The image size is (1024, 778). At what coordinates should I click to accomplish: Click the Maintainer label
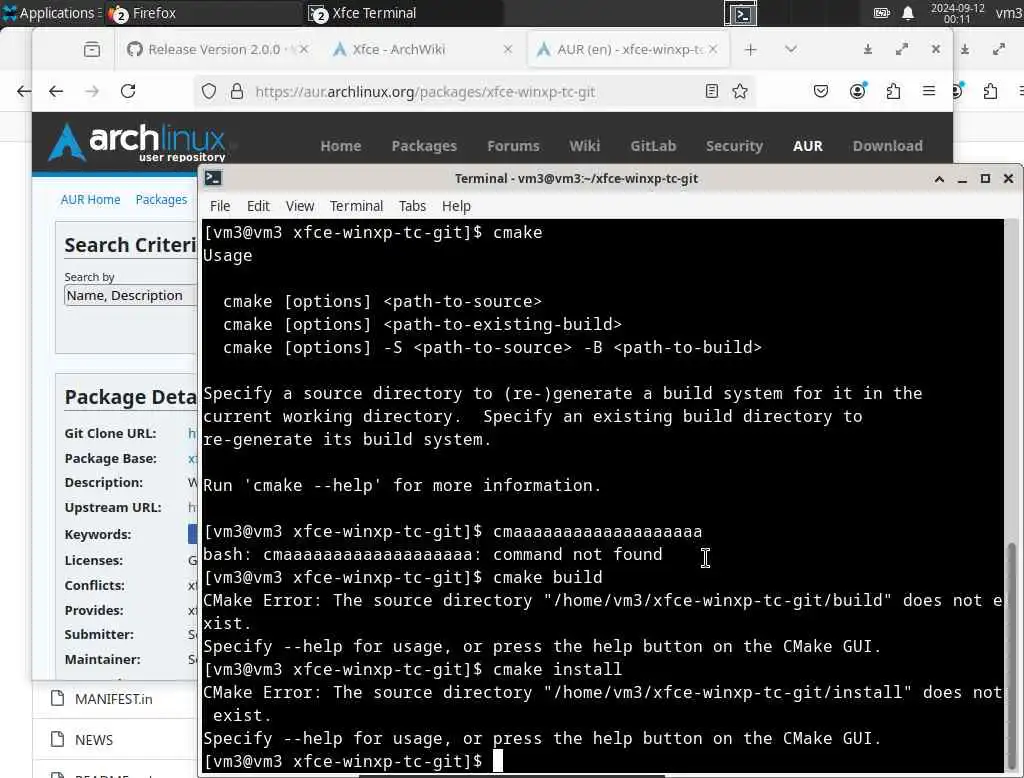coord(103,660)
